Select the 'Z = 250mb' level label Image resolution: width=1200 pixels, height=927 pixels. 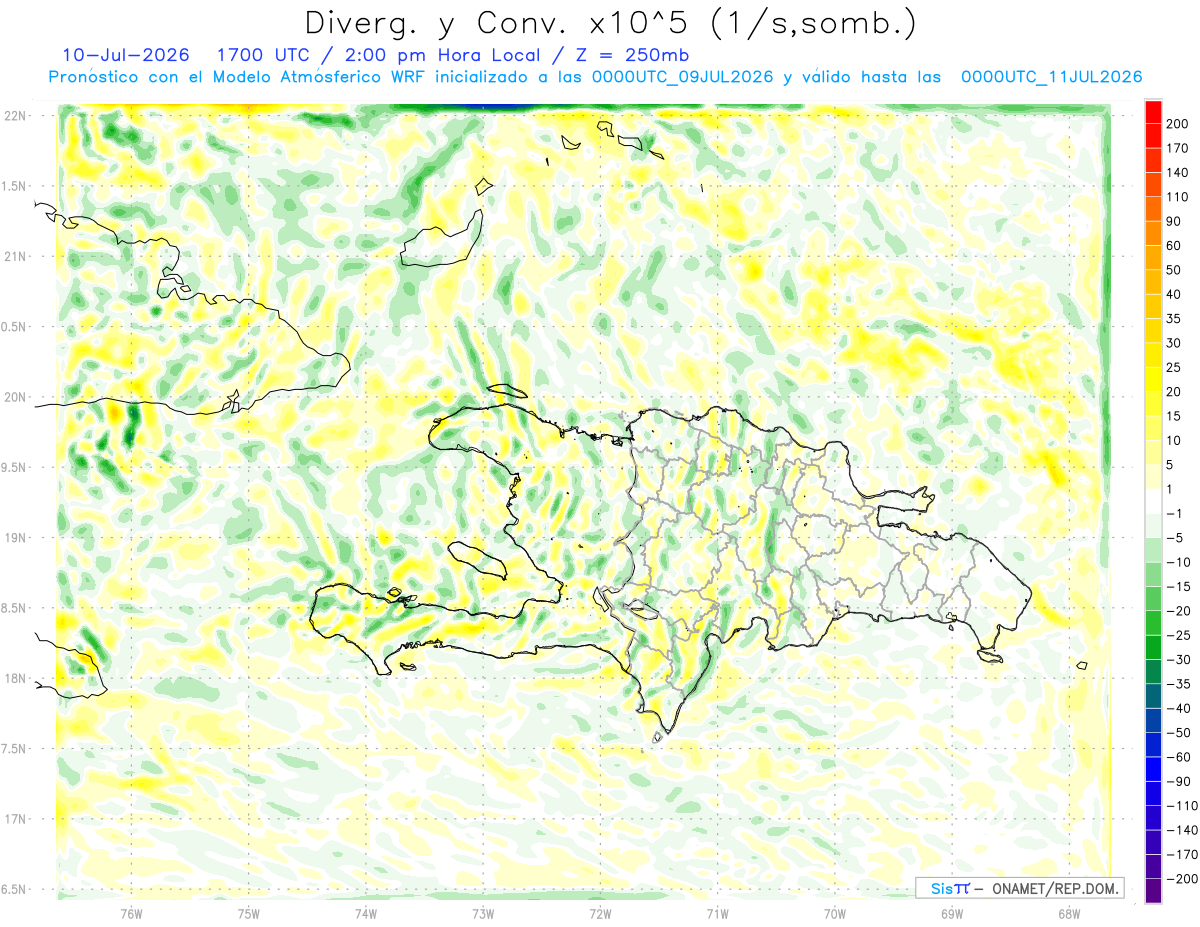(x=632, y=55)
